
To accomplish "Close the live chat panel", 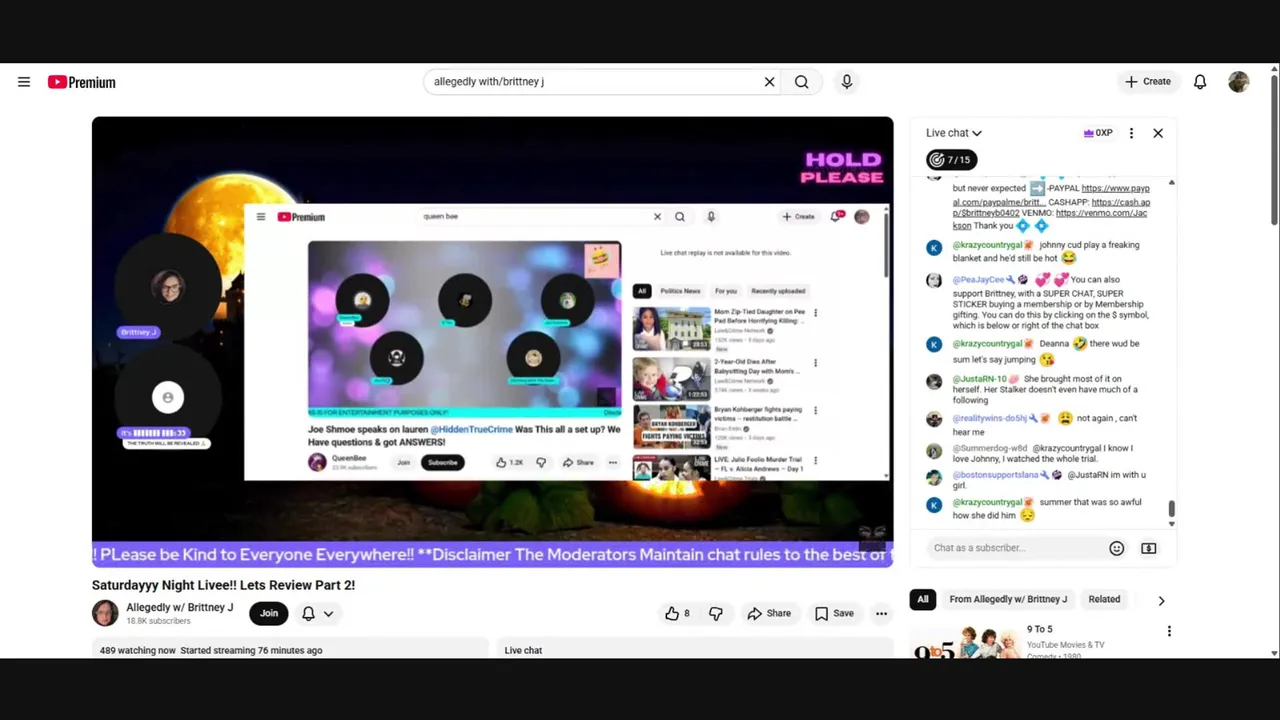I will (1158, 133).
